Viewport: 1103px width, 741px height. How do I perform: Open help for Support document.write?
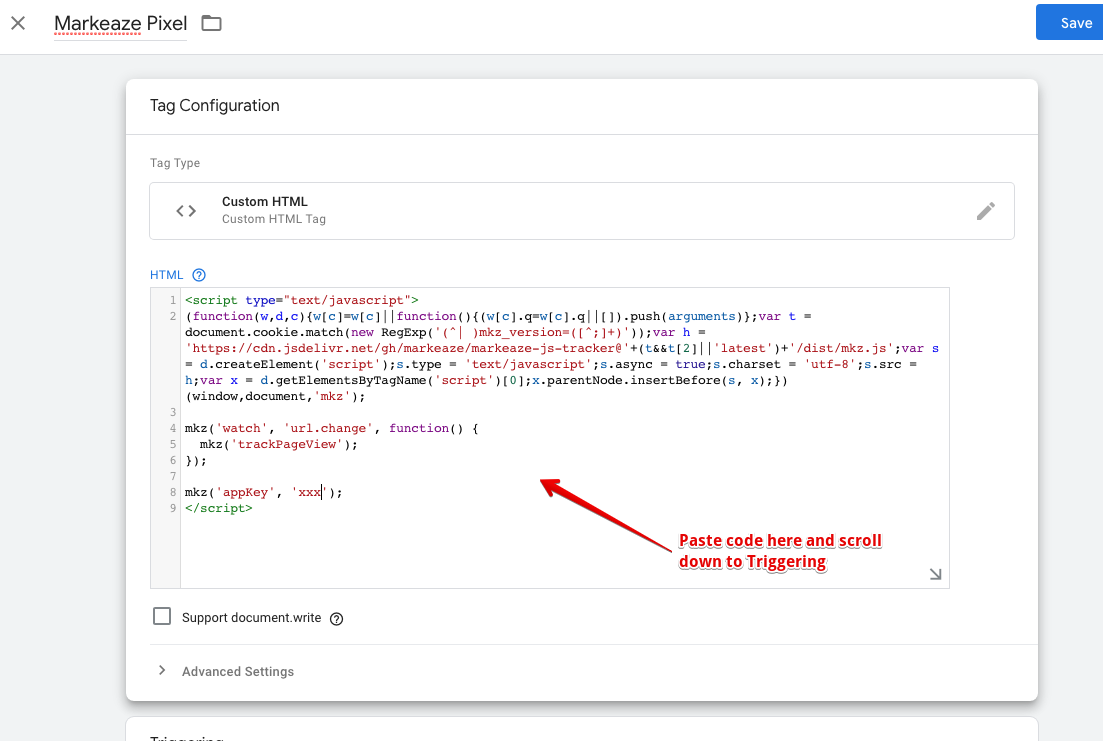click(337, 619)
